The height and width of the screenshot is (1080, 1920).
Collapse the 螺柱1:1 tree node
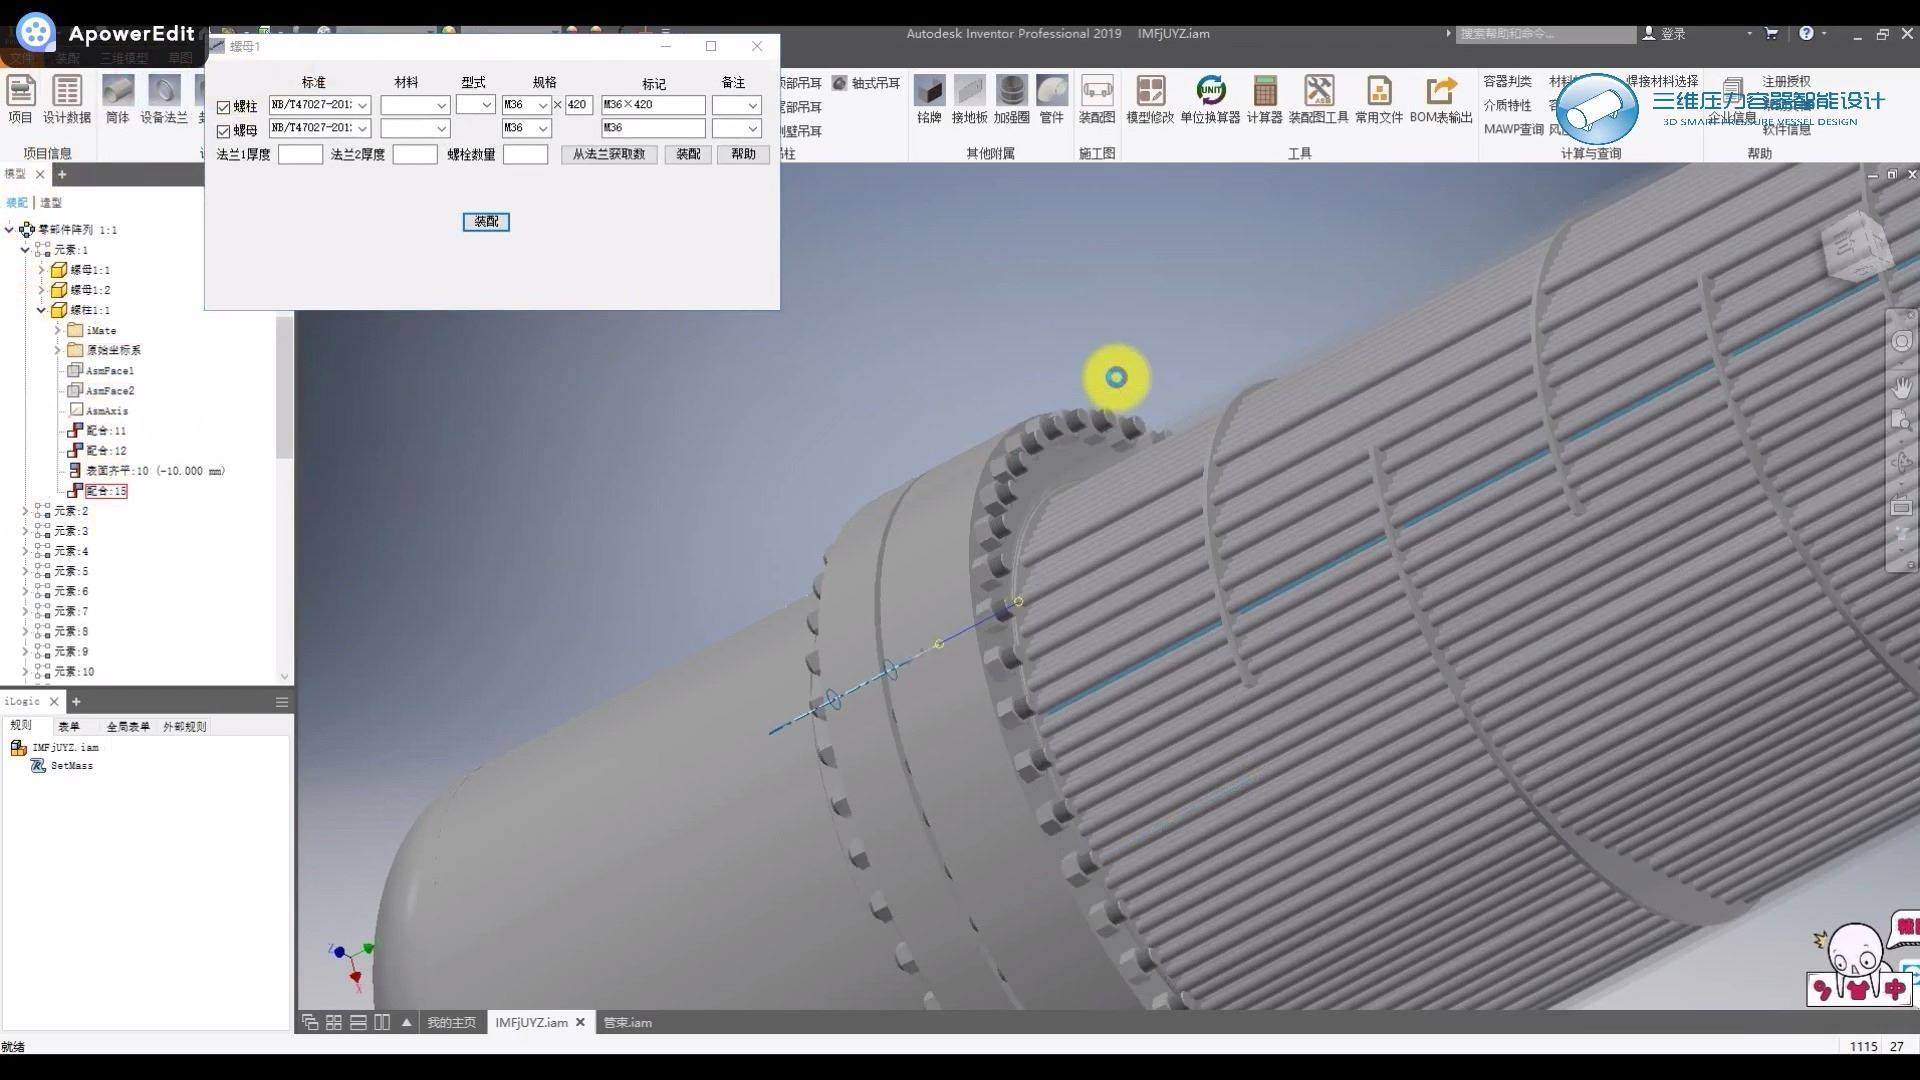(41, 310)
